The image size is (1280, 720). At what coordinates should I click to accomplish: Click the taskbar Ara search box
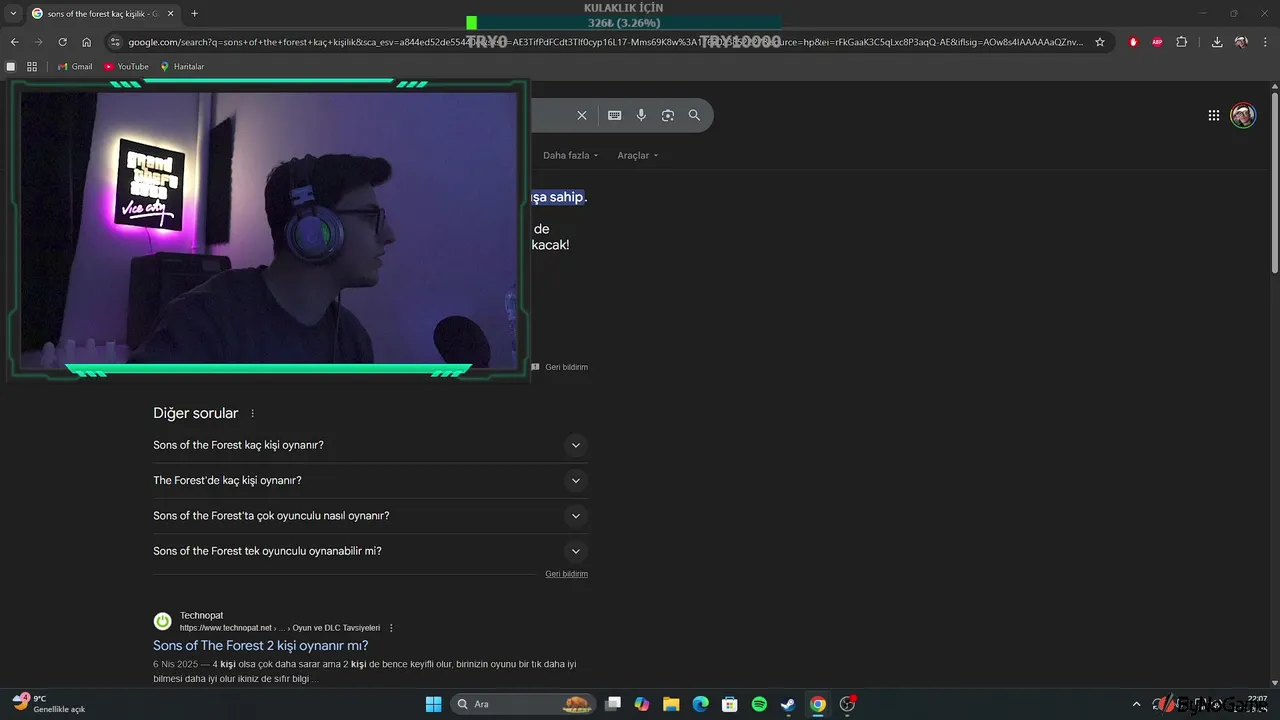[x=523, y=704]
